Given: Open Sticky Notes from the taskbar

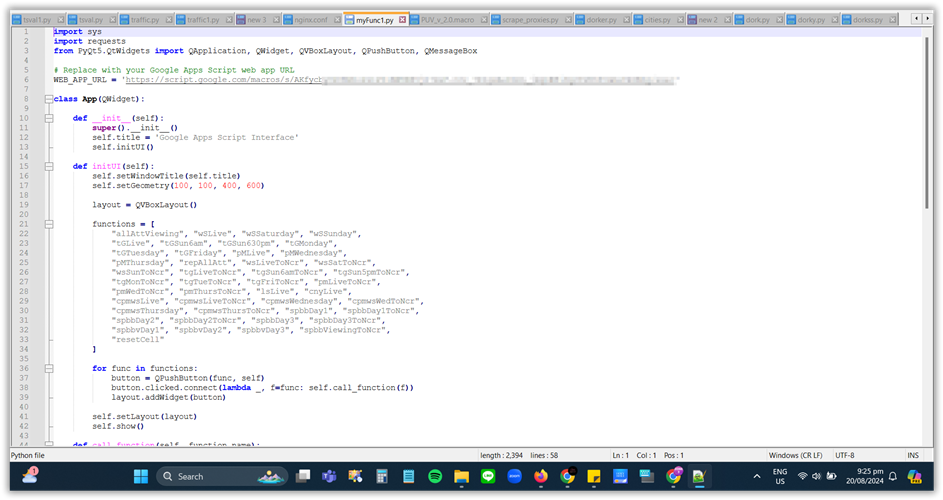Looking at the screenshot, I should tap(594, 477).
